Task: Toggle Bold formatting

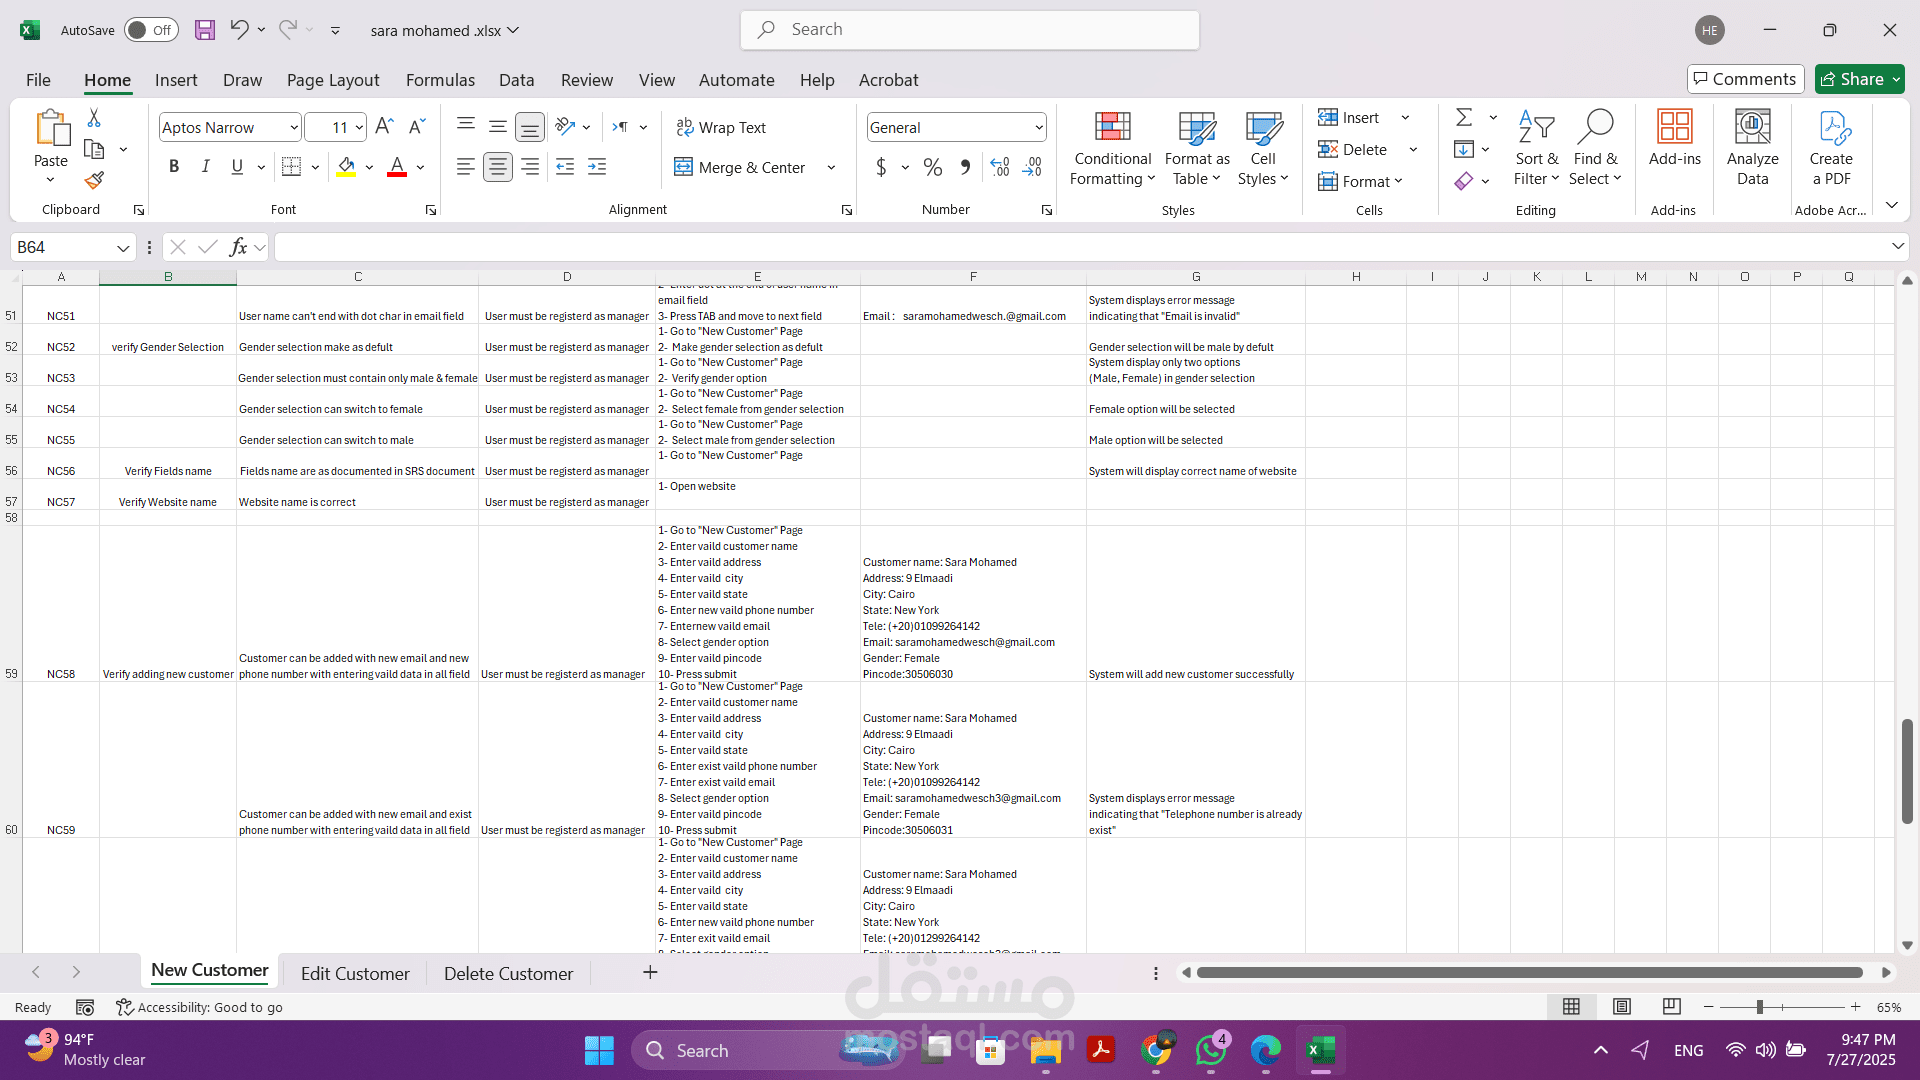Action: click(x=174, y=167)
